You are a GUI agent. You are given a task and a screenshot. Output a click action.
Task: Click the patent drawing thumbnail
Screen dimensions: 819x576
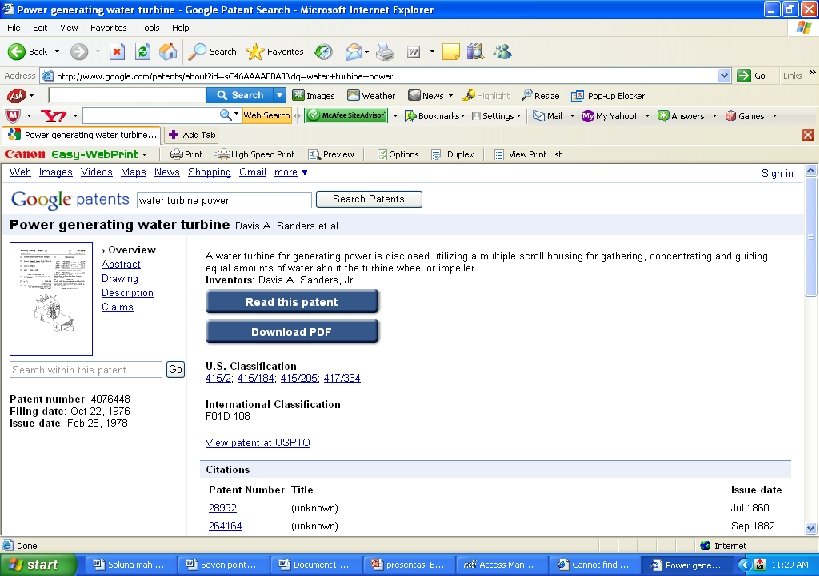tap(51, 299)
